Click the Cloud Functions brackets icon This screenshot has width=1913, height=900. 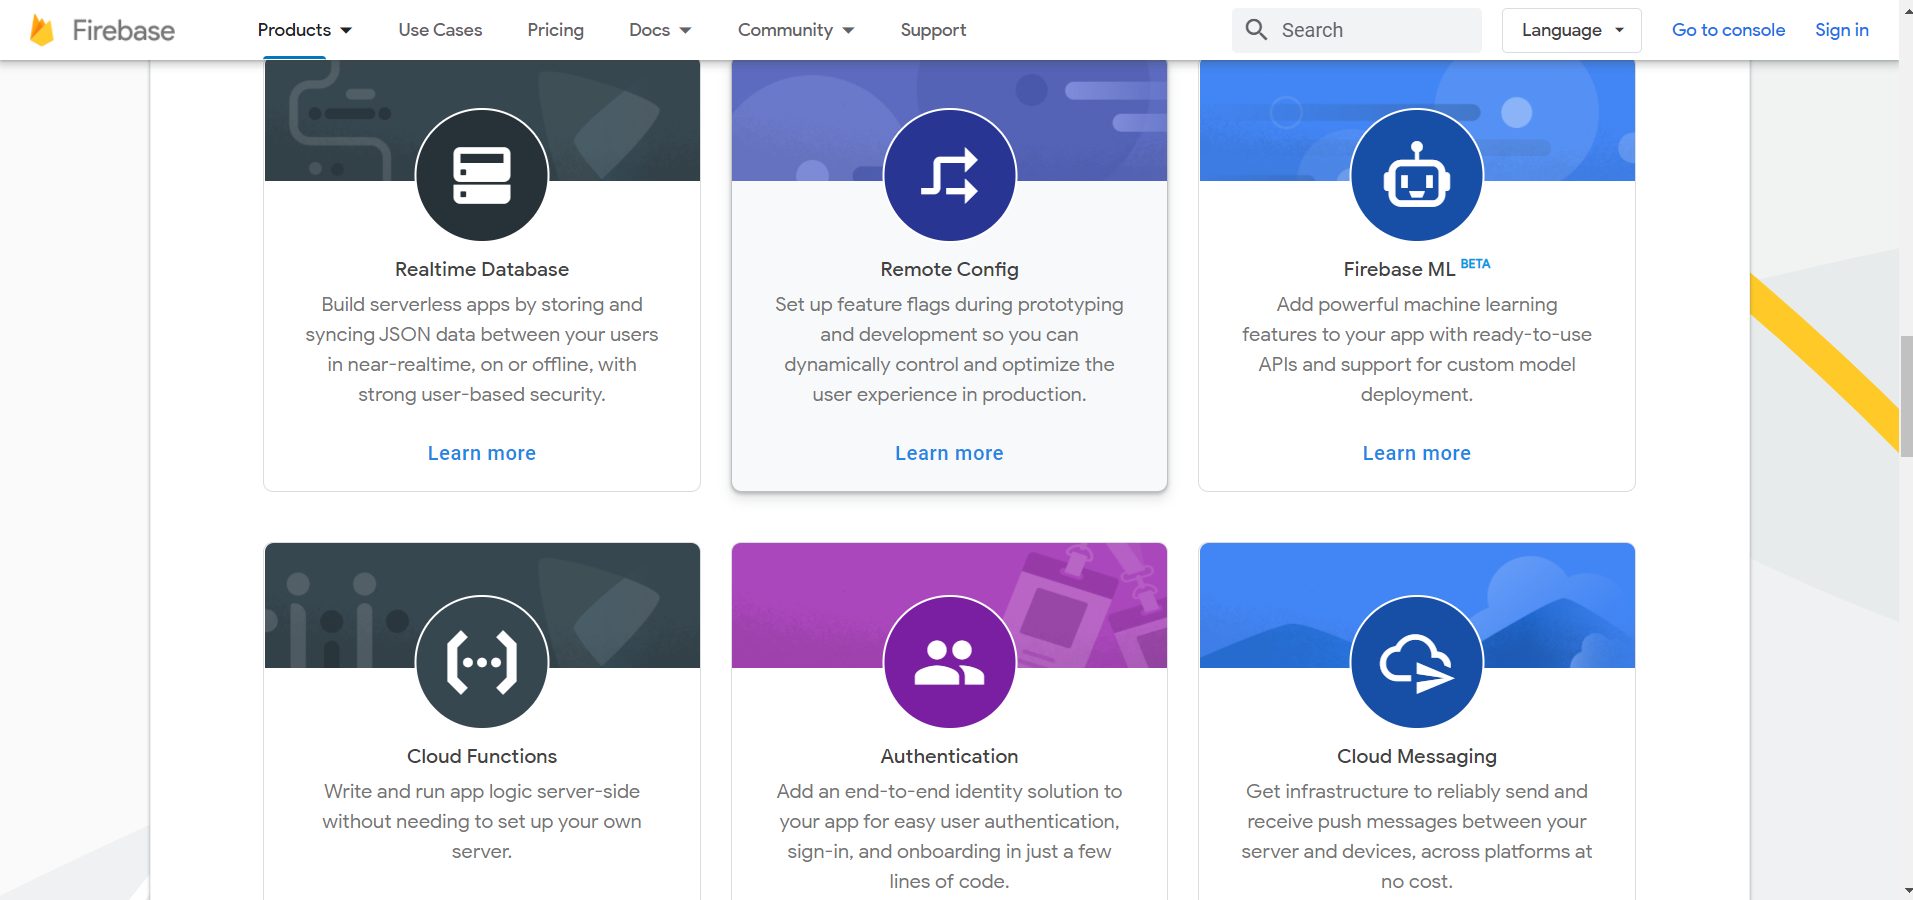[482, 662]
